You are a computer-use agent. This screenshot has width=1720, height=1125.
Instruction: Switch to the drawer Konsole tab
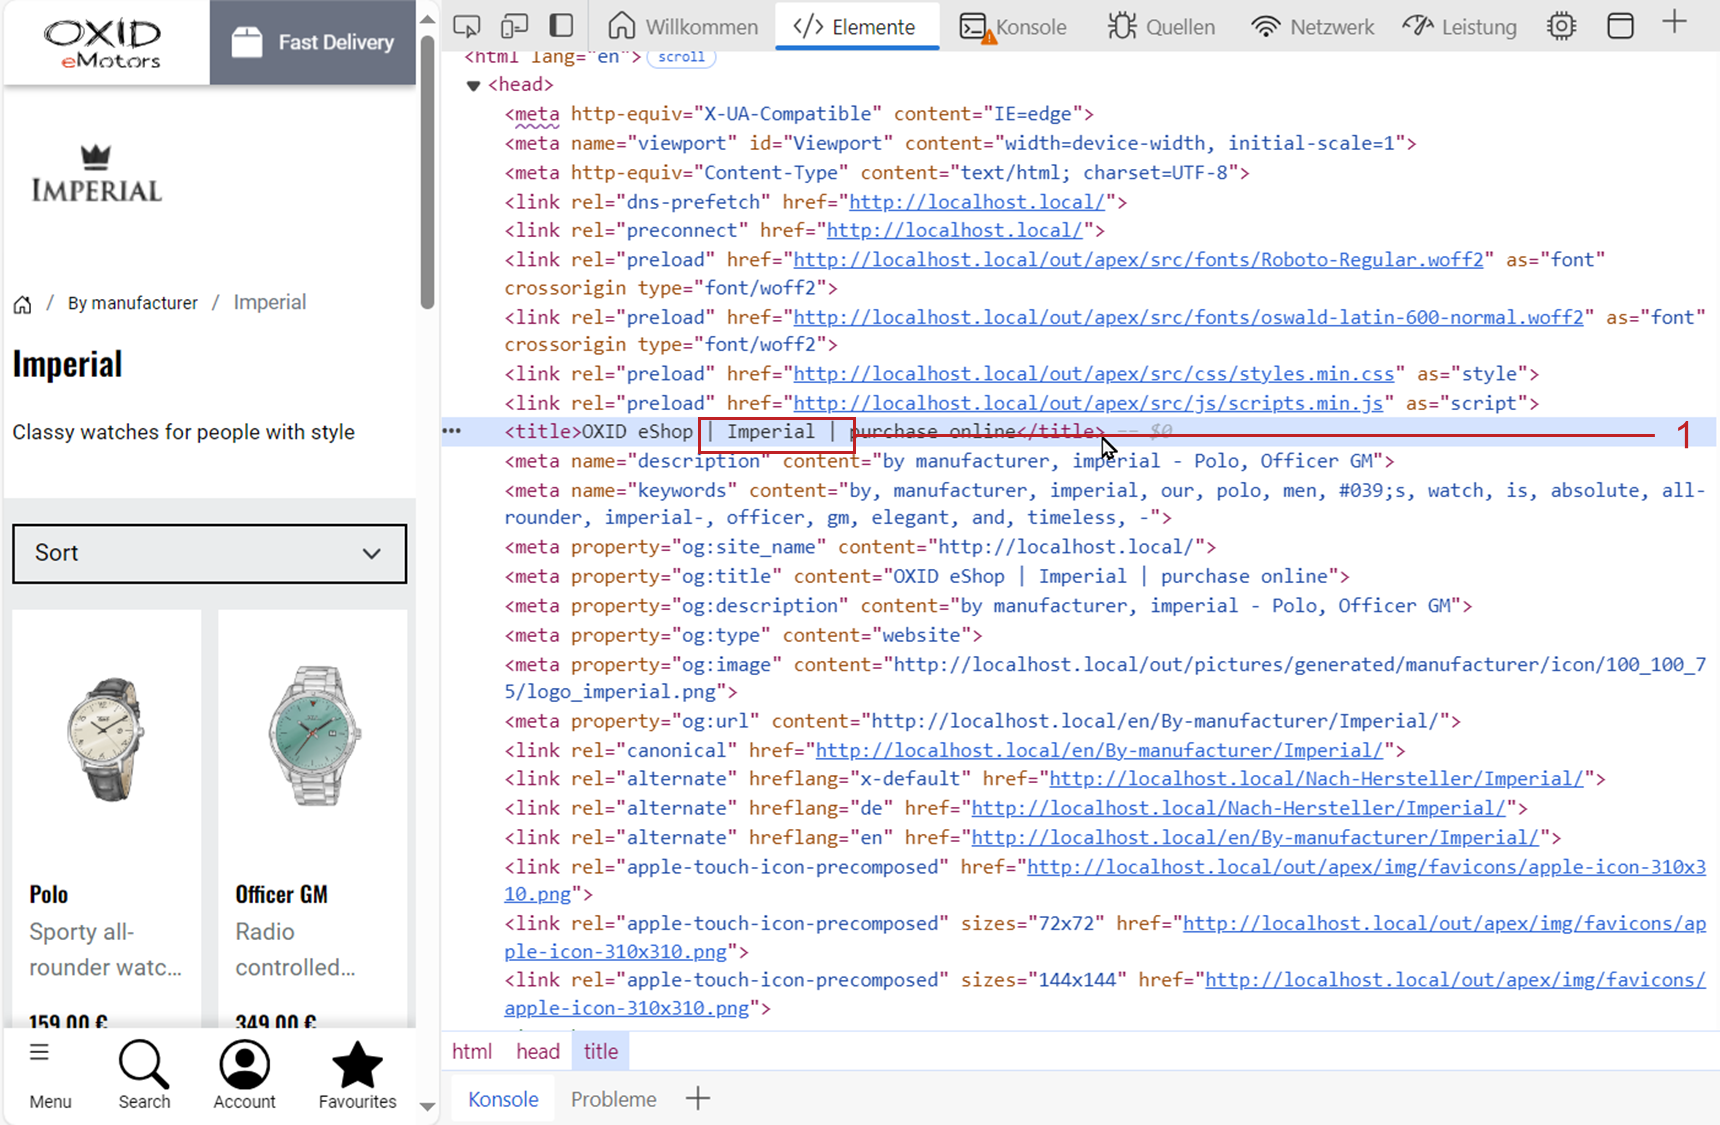pyautogui.click(x=503, y=1099)
